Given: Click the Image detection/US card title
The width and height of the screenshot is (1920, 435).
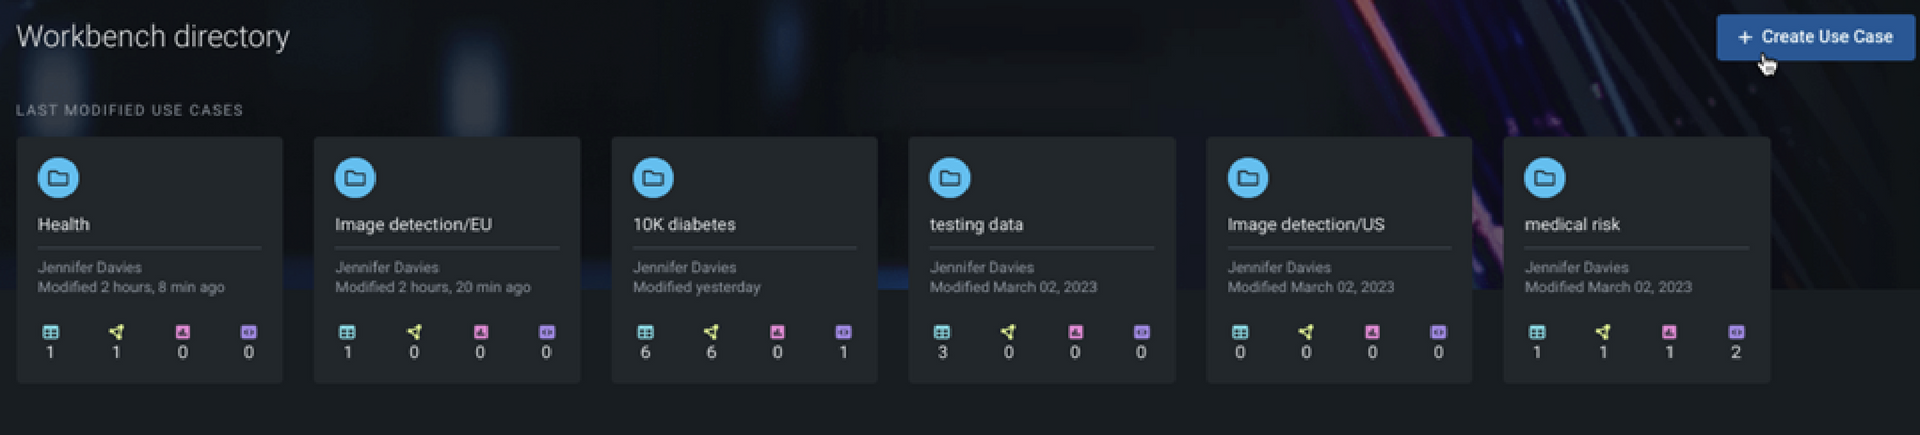Looking at the screenshot, I should (1306, 225).
